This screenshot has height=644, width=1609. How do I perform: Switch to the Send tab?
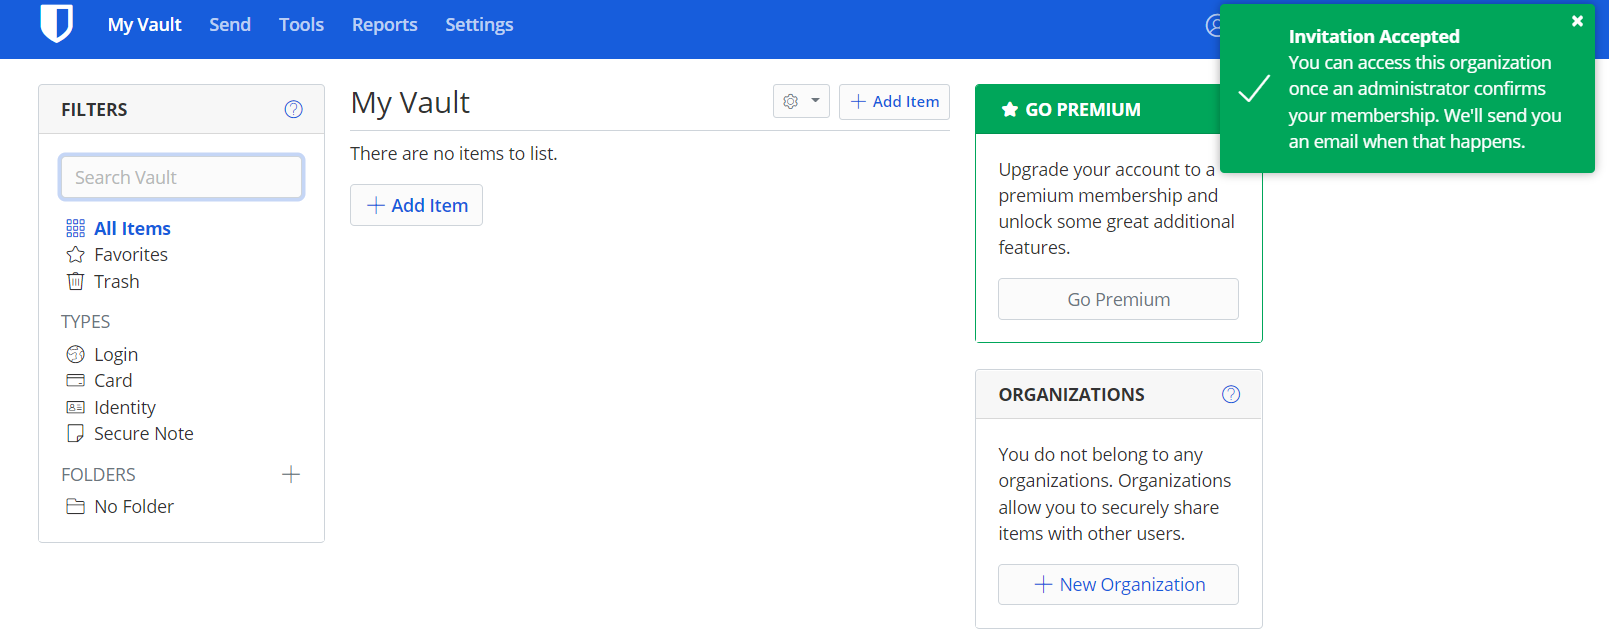click(230, 25)
